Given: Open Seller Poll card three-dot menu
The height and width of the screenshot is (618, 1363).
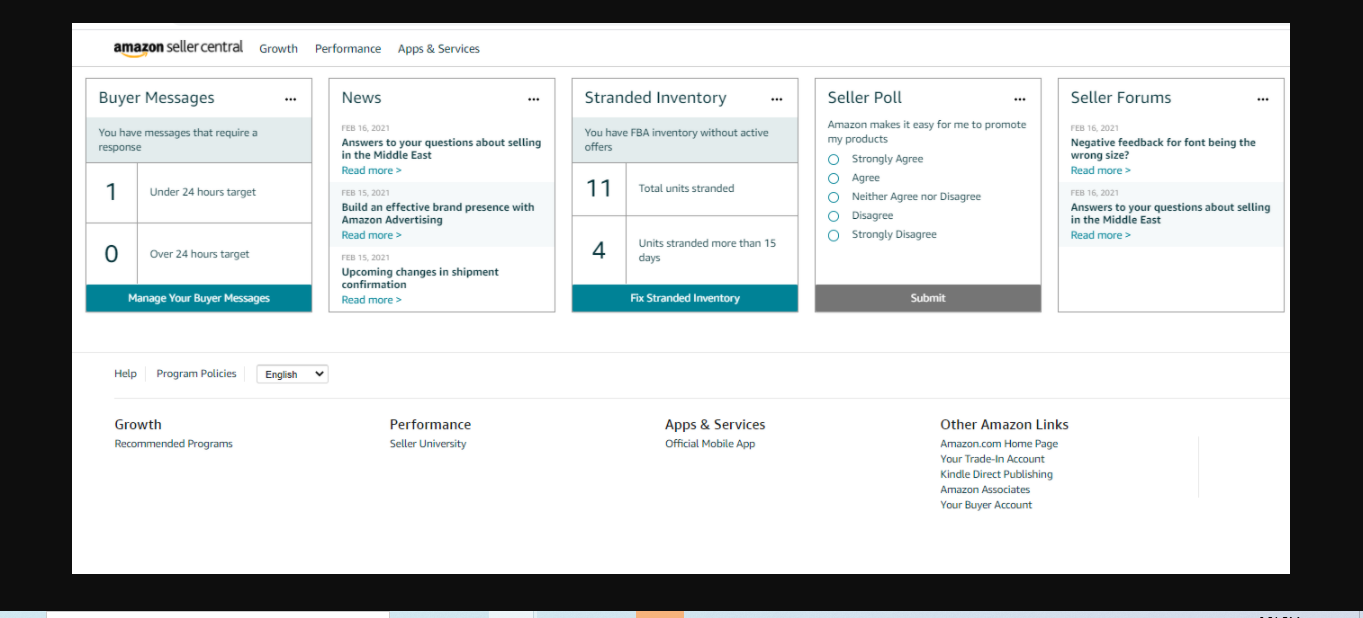Looking at the screenshot, I should pos(1020,99).
